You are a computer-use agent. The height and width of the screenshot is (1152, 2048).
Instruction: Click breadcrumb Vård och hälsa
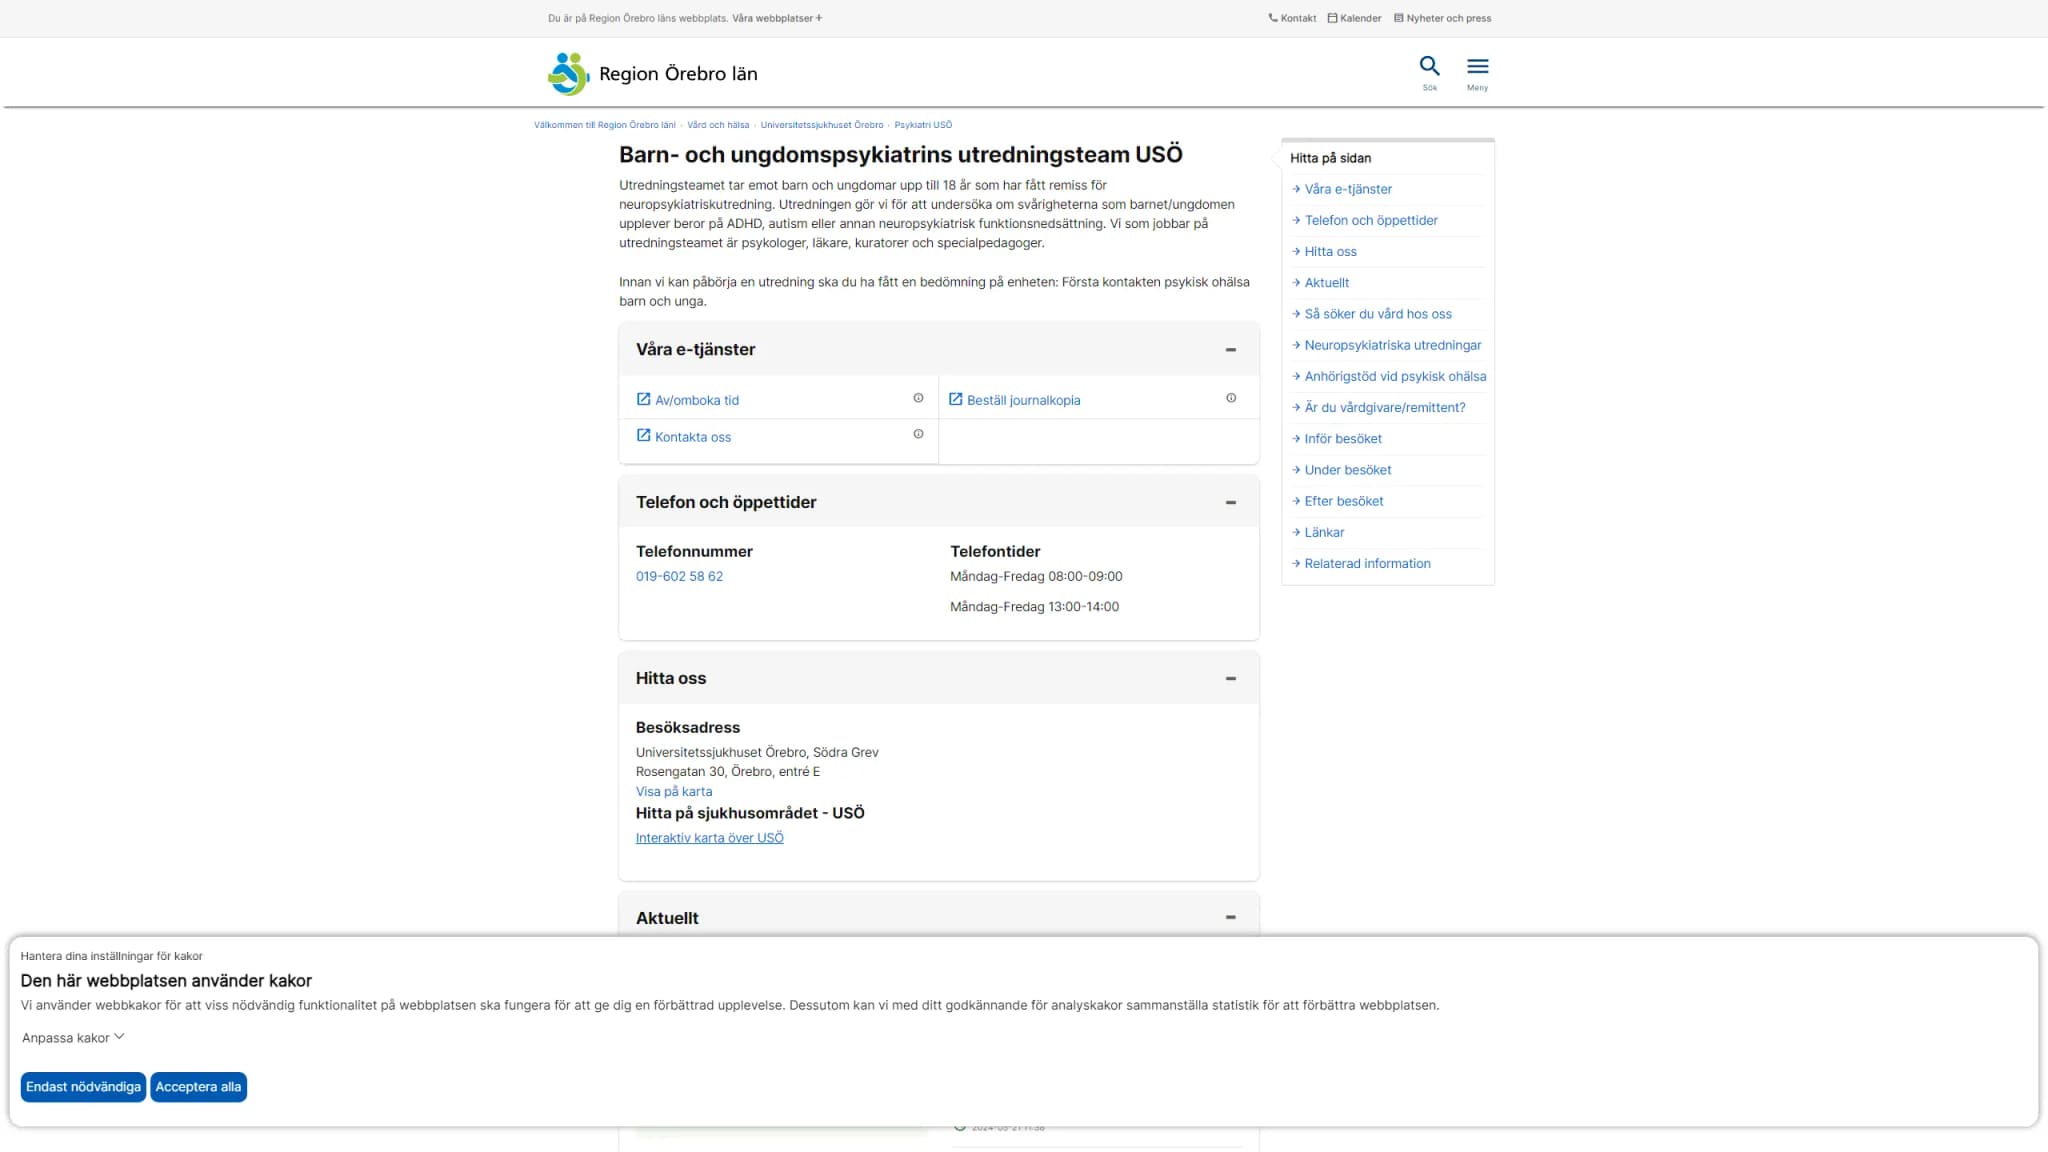click(x=718, y=125)
